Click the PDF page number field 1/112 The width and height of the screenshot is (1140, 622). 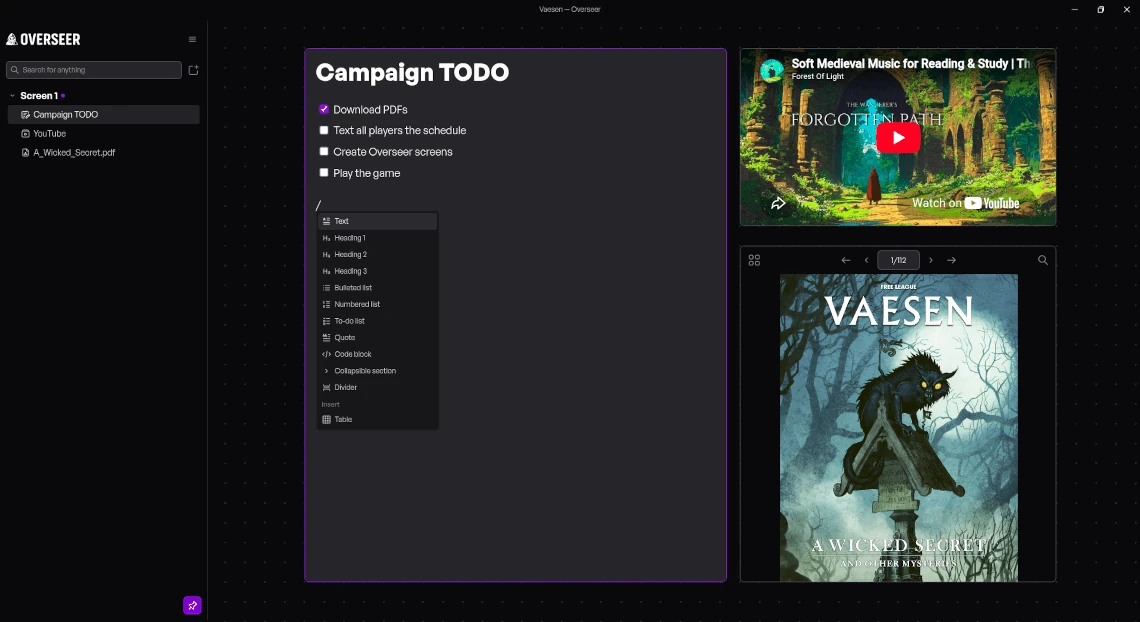coord(899,260)
